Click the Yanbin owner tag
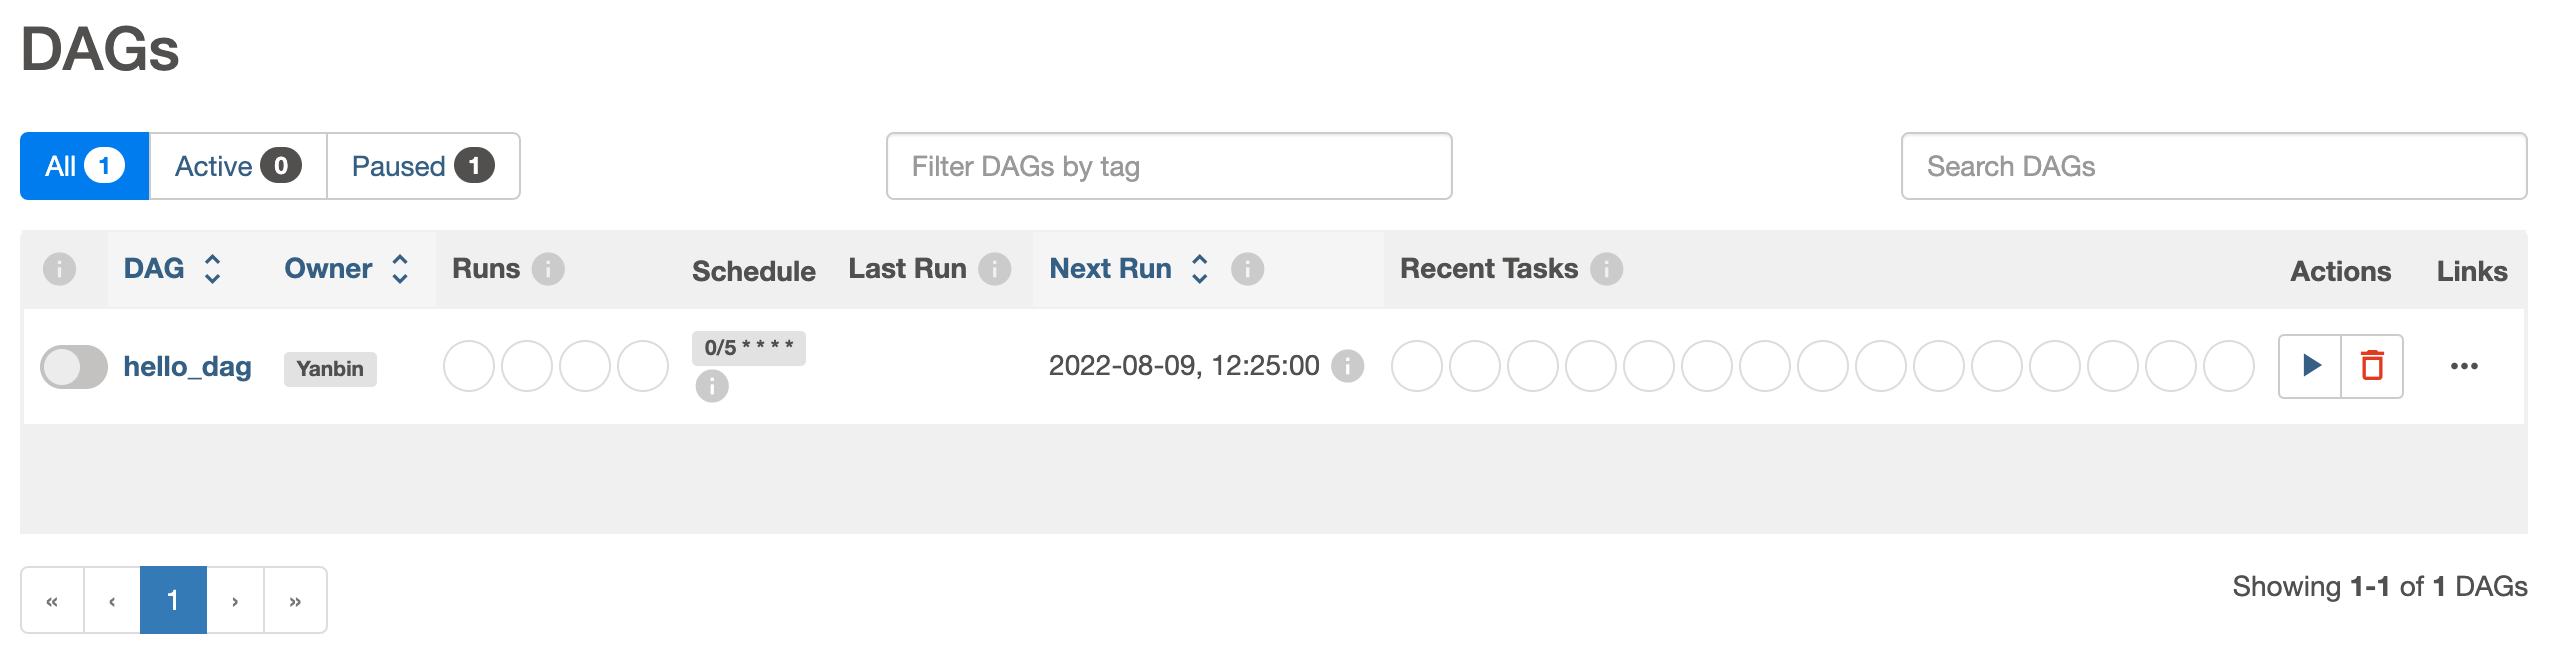The width and height of the screenshot is (2552, 660). click(x=330, y=369)
